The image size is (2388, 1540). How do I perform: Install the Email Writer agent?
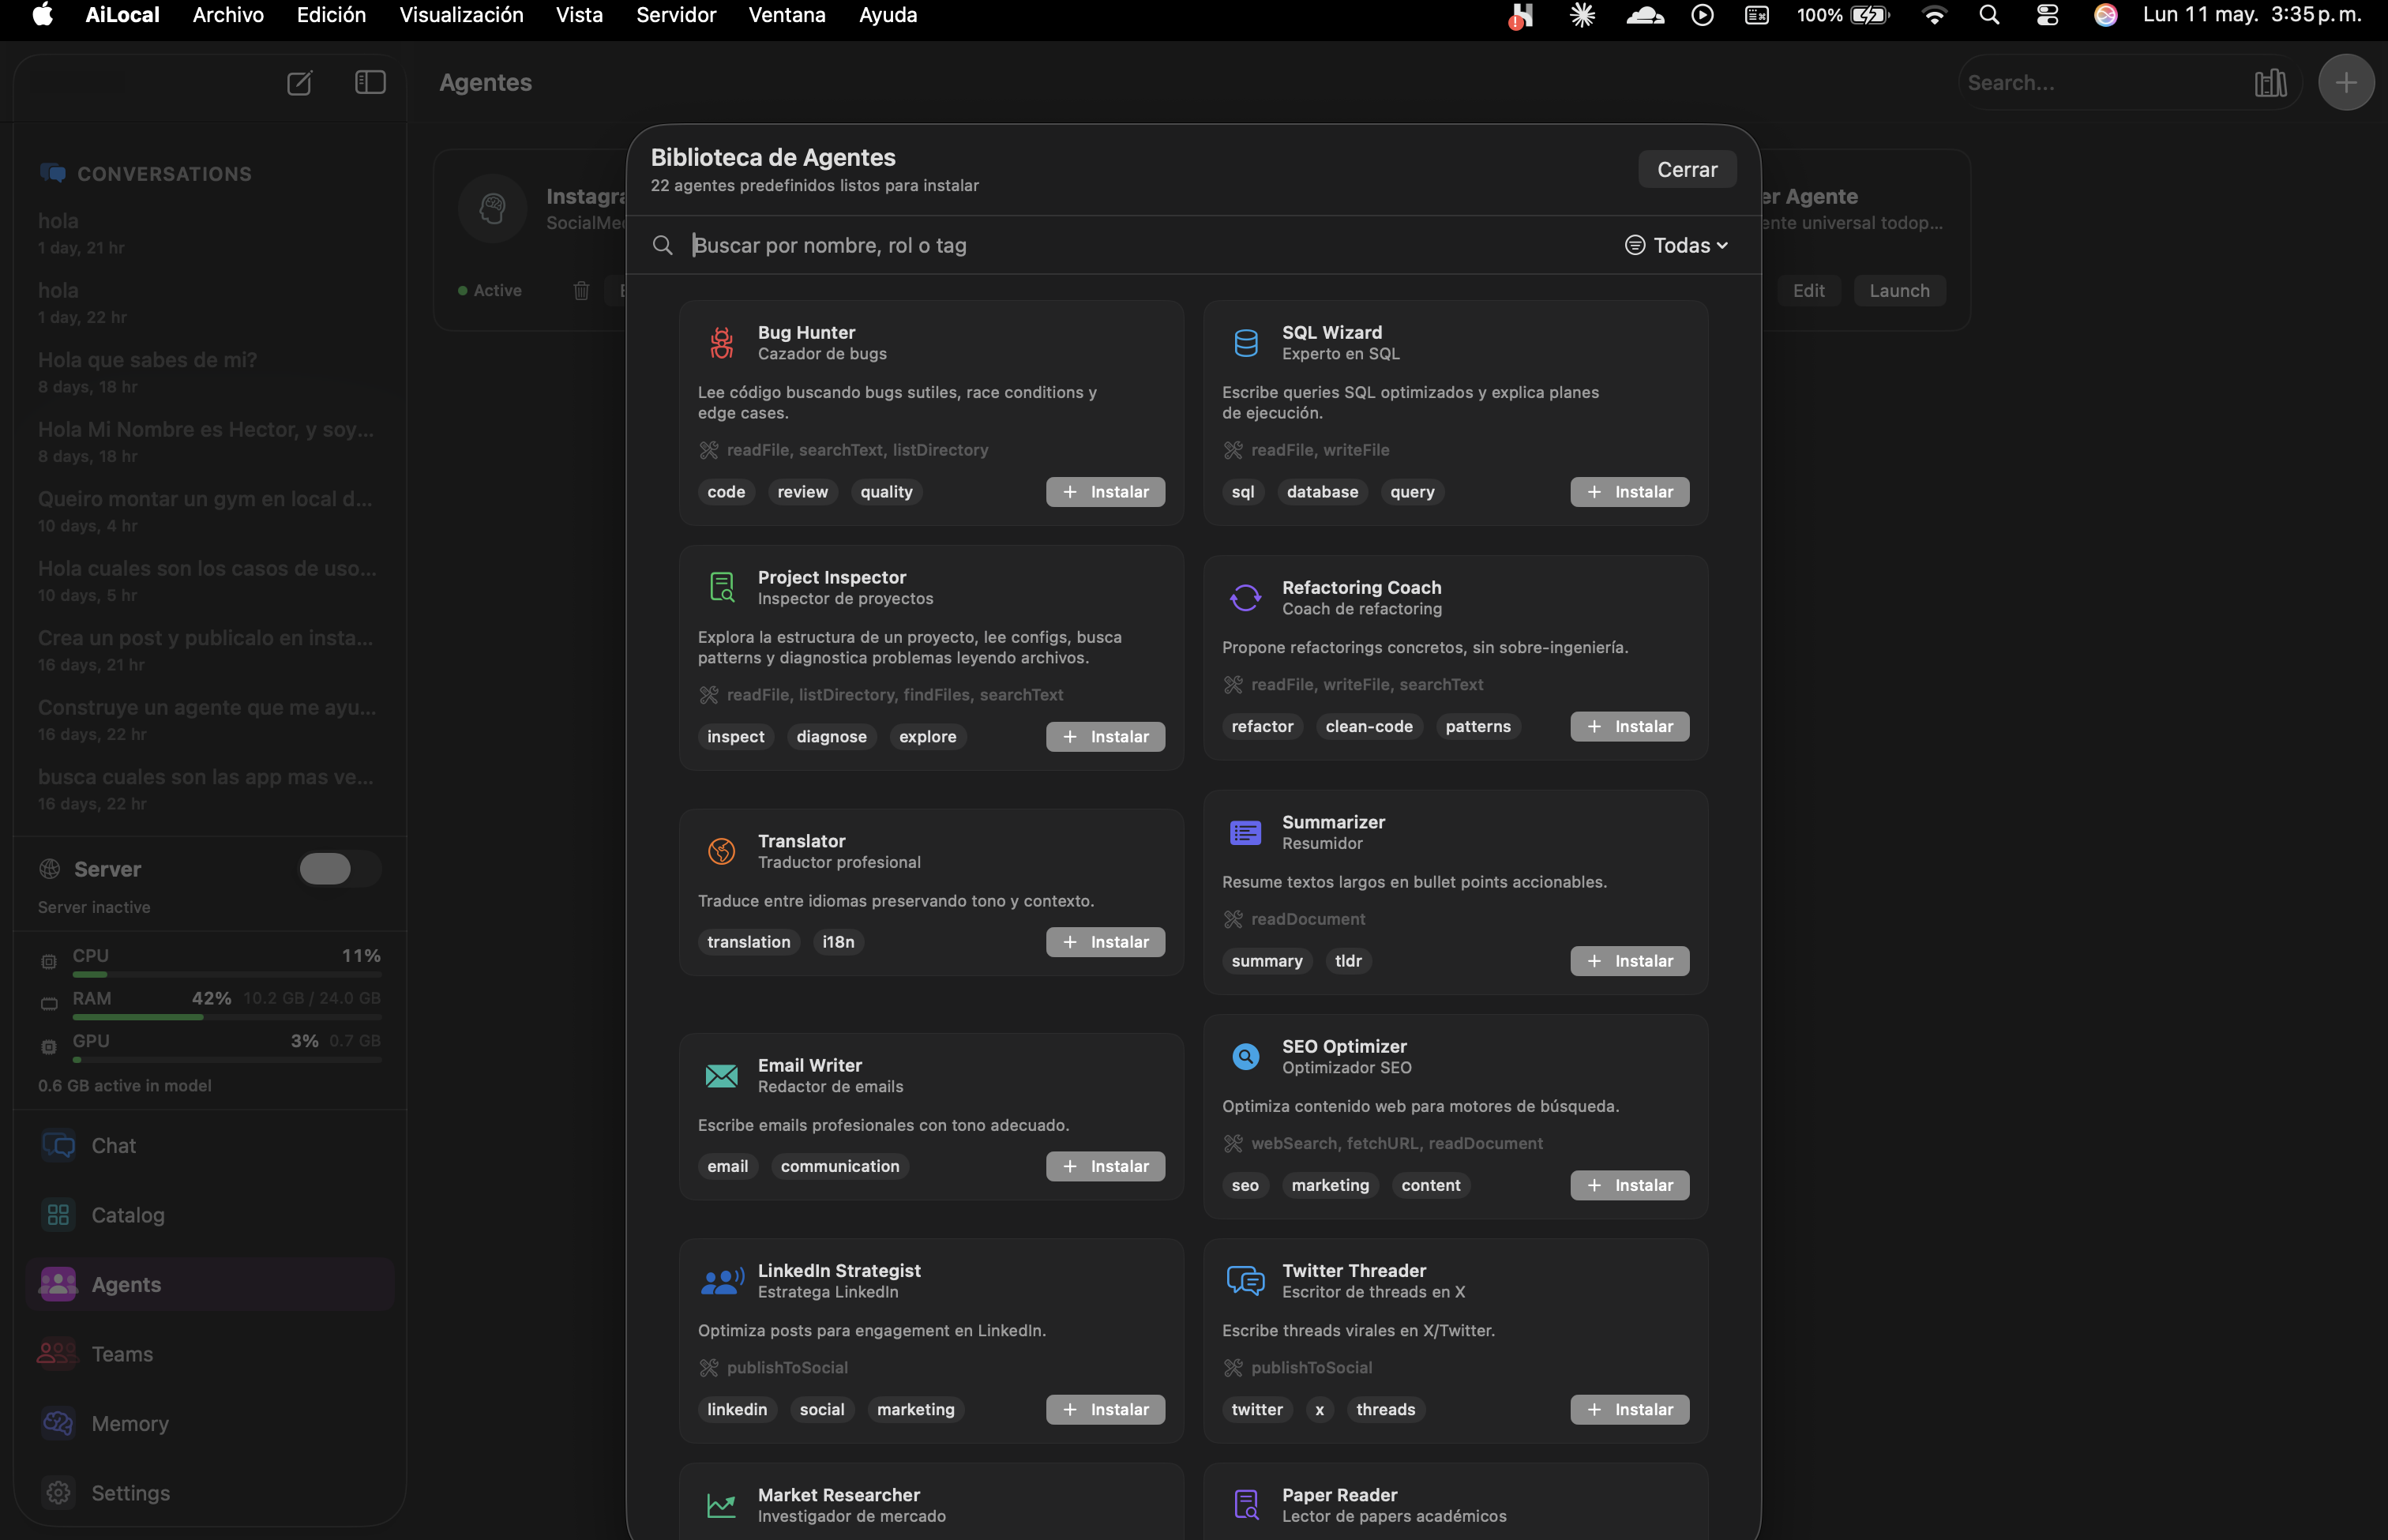pos(1105,1166)
